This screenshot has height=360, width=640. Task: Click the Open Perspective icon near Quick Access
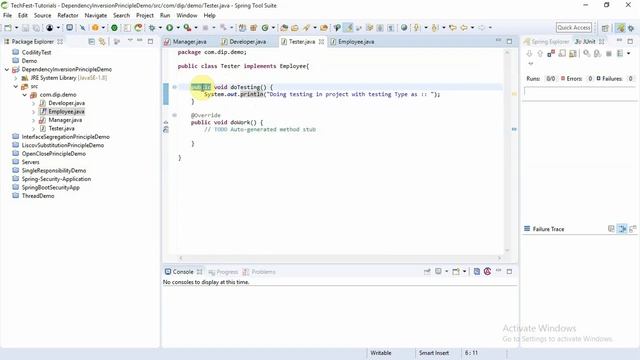(605, 28)
